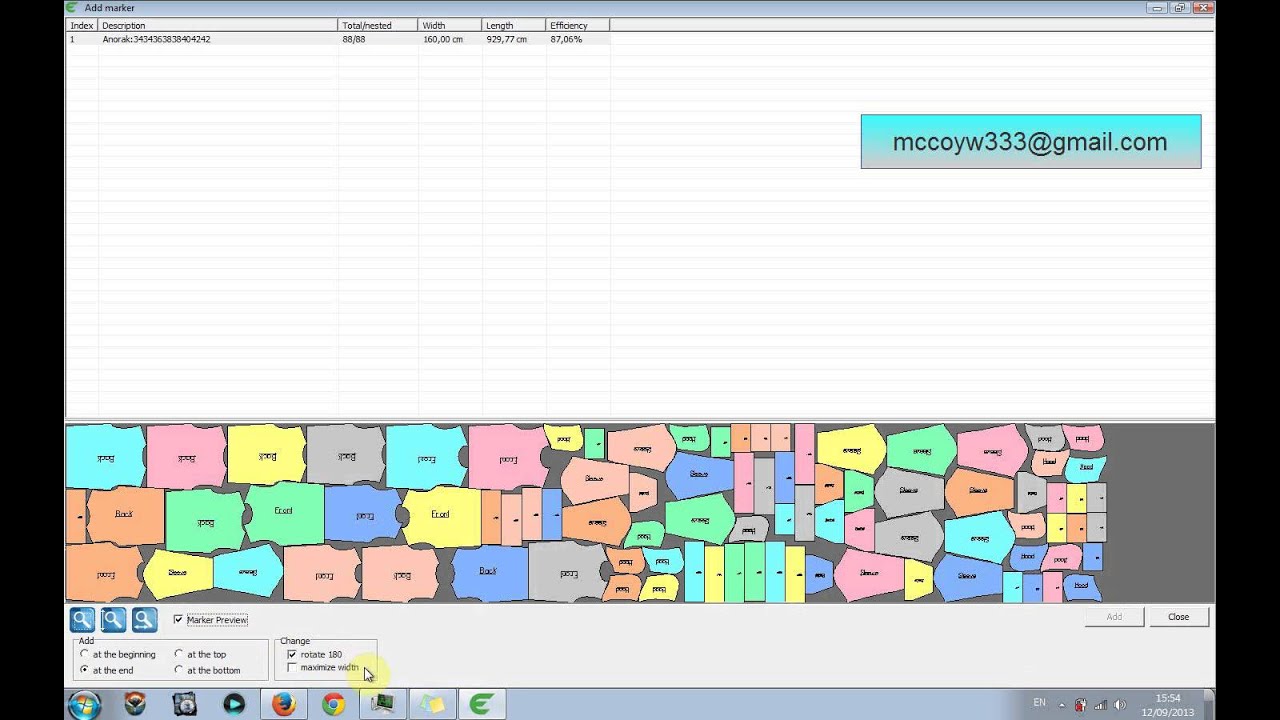Viewport: 1280px width, 720px height.
Task: Uncheck the rotate 180 option
Action: 292,654
